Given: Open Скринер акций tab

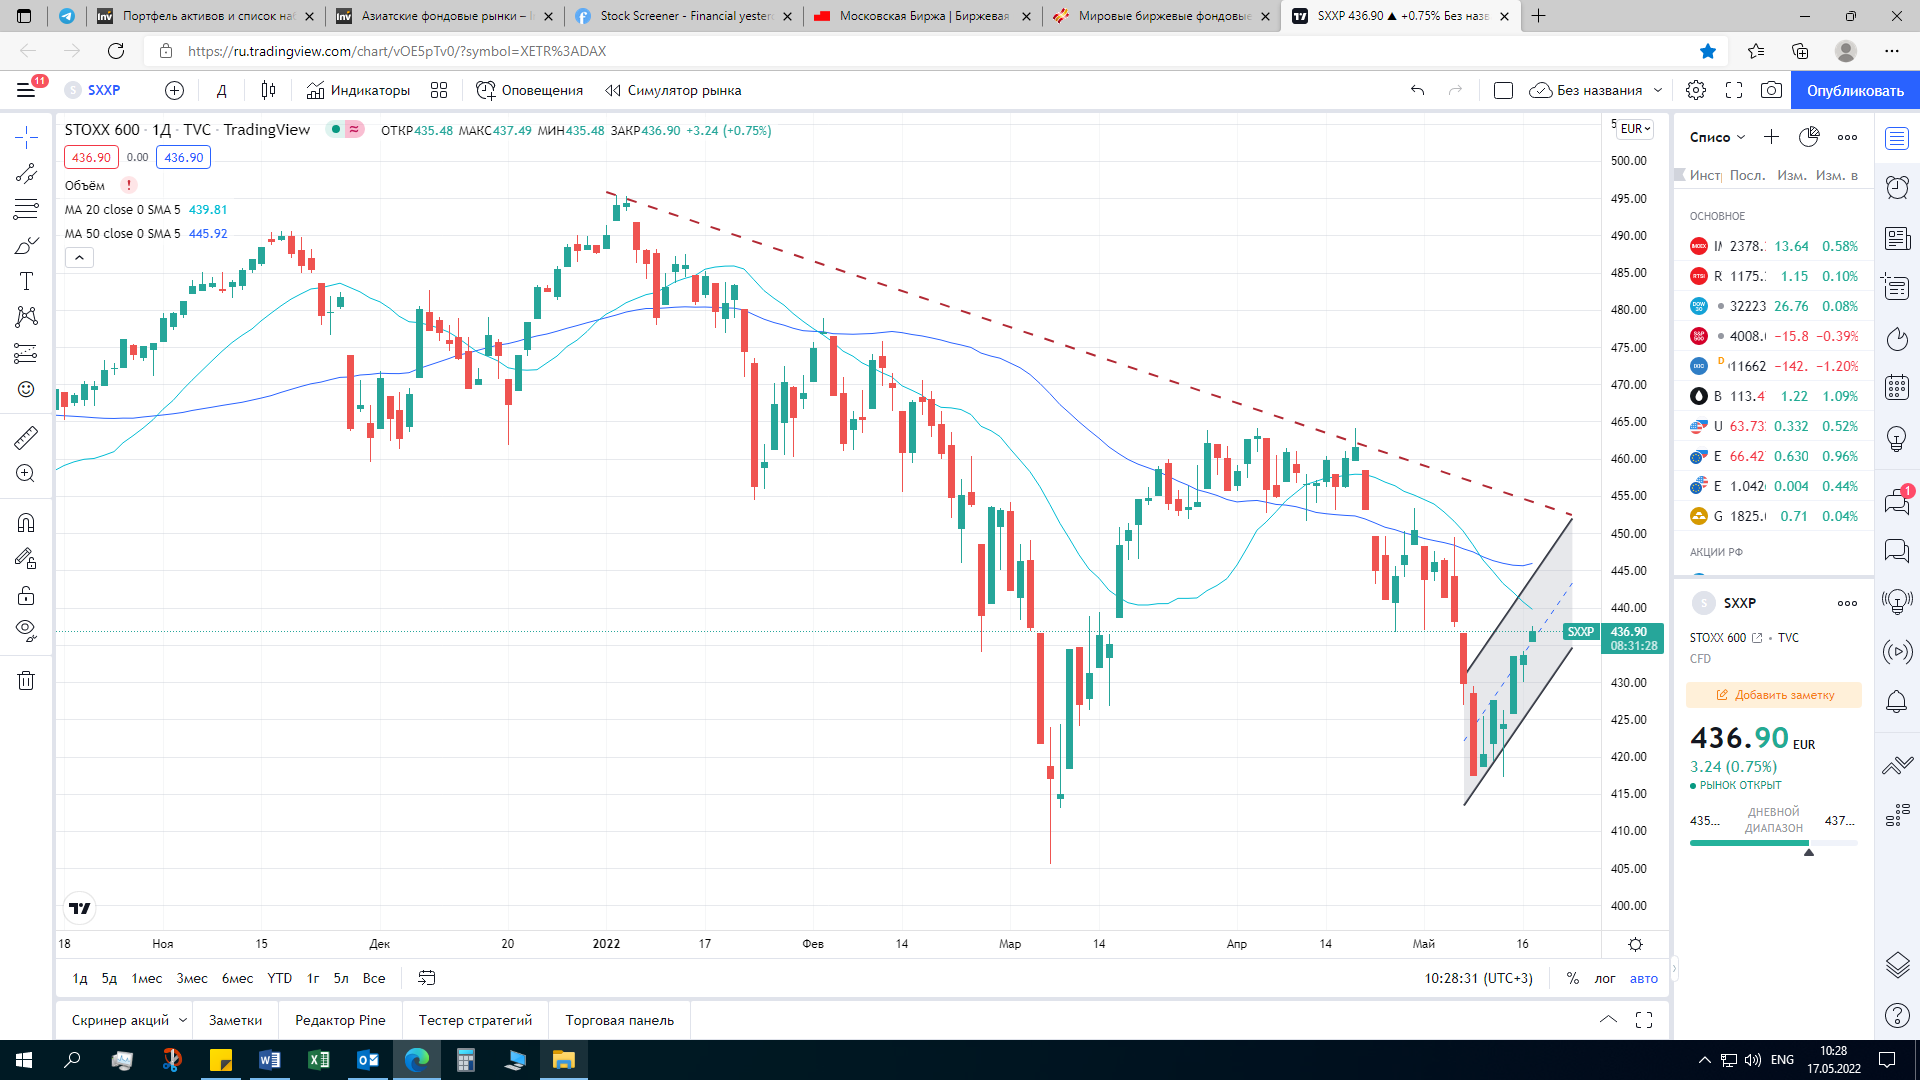Looking at the screenshot, I should pyautogui.click(x=120, y=1020).
